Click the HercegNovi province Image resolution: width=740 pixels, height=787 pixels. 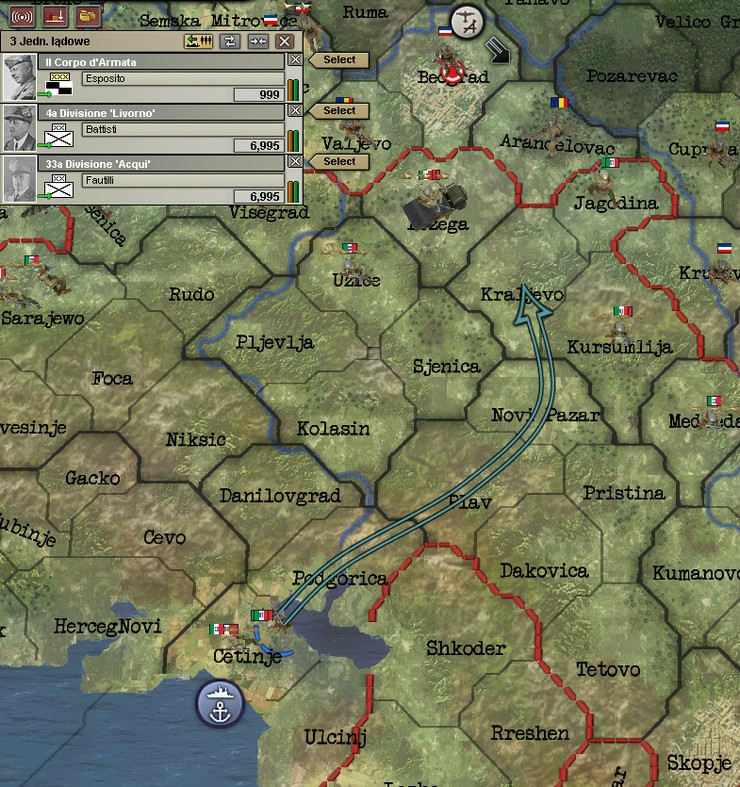point(107,626)
